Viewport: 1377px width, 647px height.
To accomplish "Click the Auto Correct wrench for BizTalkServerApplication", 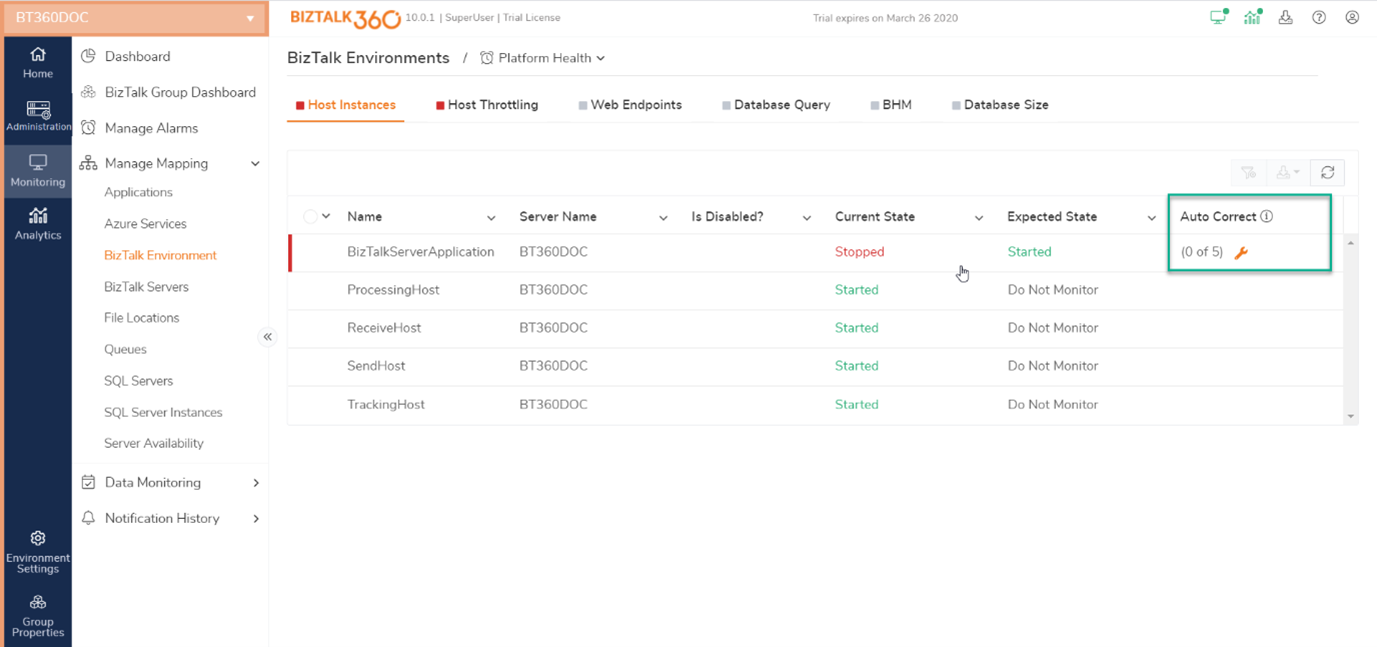I will [x=1241, y=253].
